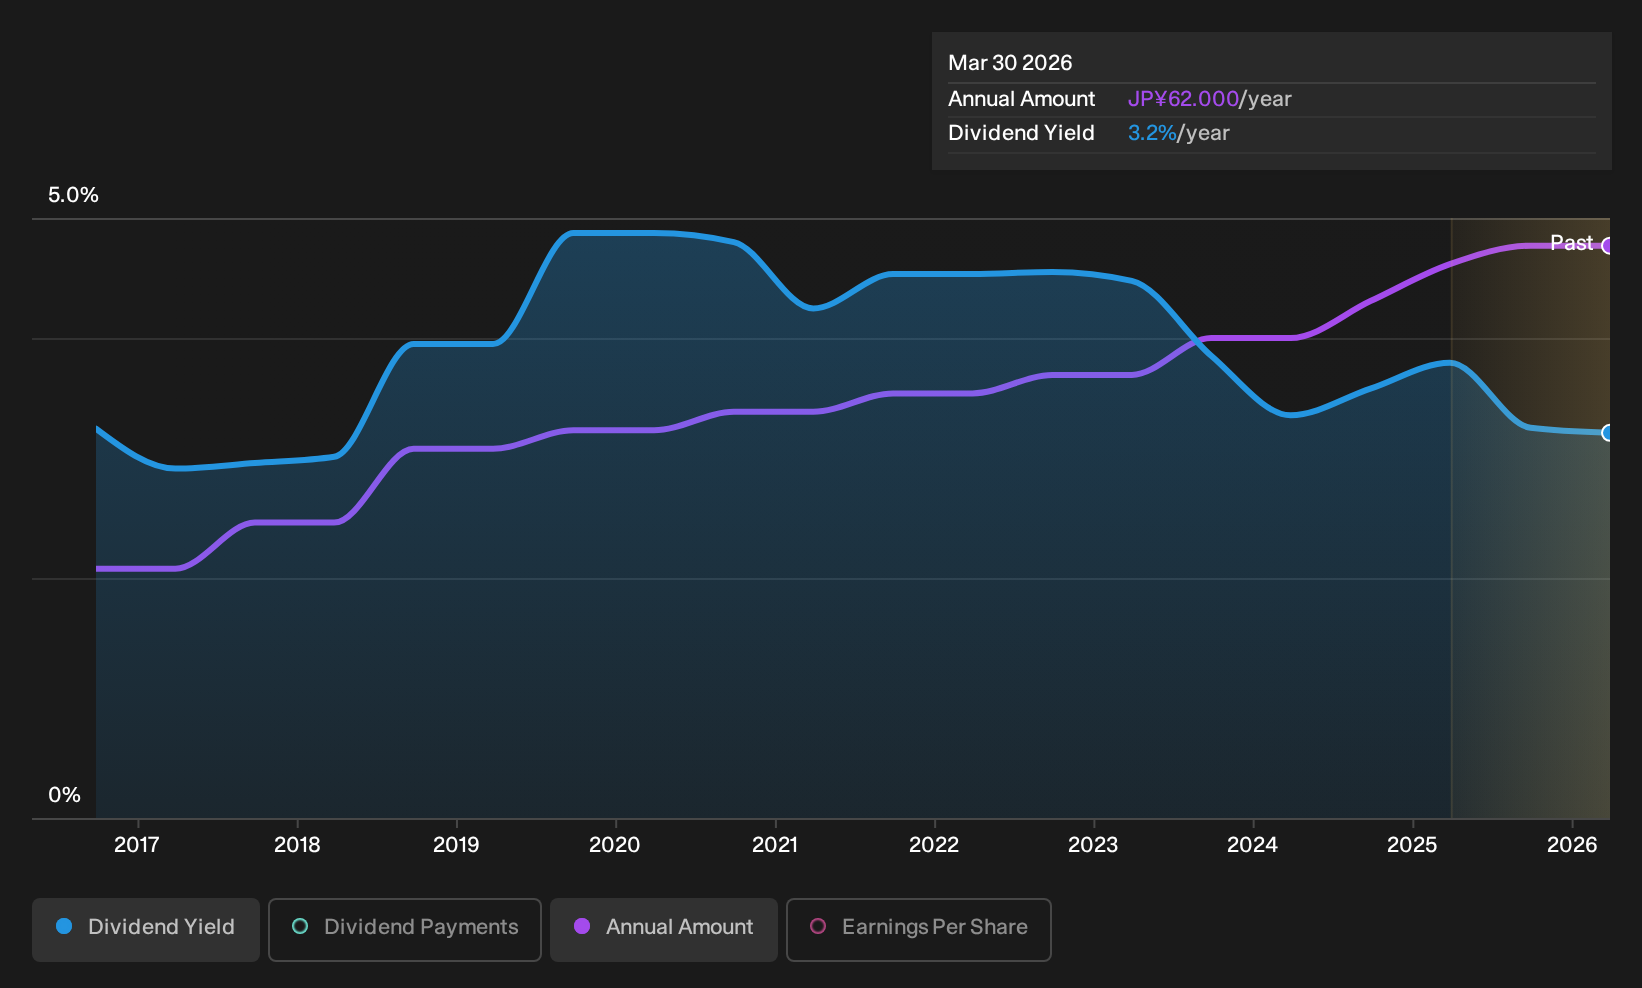The width and height of the screenshot is (1642, 988).
Task: Click the 2017 x-axis label
Action: click(137, 845)
